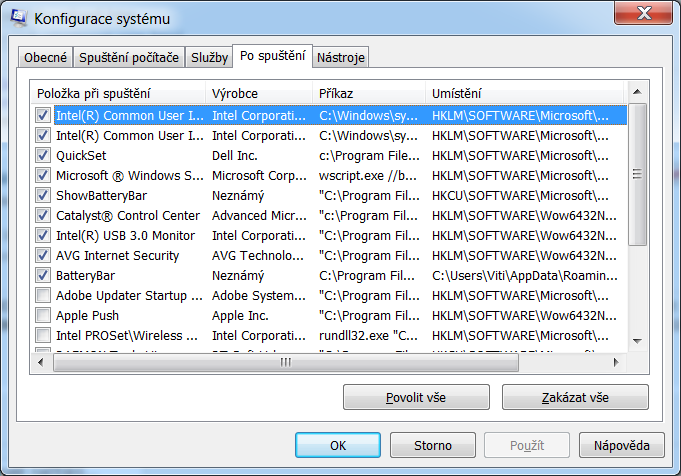
Task: Check the Intel PROSet\Wireless checkbox
Action: pyautogui.click(x=43, y=335)
